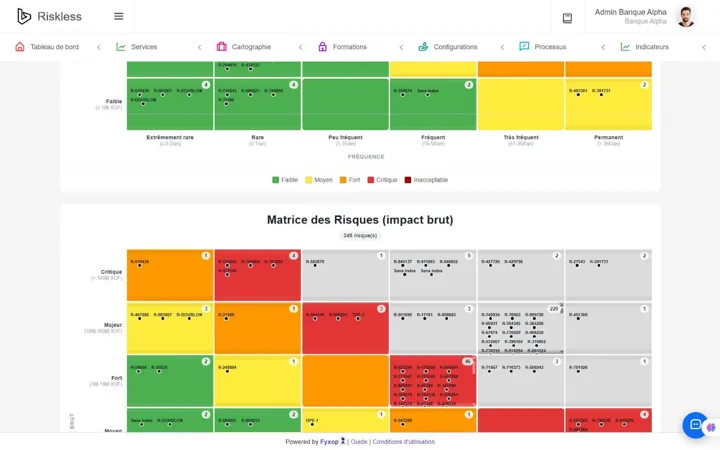Click count badge 220 in Majeur row
This screenshot has height=450, width=720.
[554, 309]
